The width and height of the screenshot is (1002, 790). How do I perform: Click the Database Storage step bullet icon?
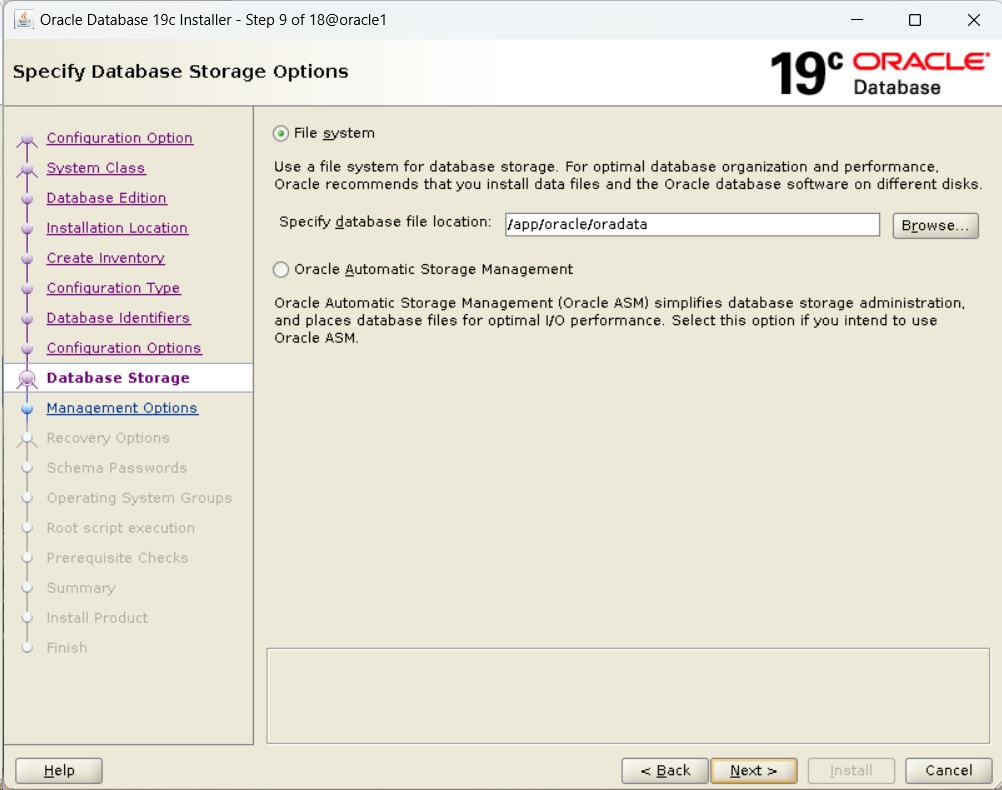coord(28,378)
